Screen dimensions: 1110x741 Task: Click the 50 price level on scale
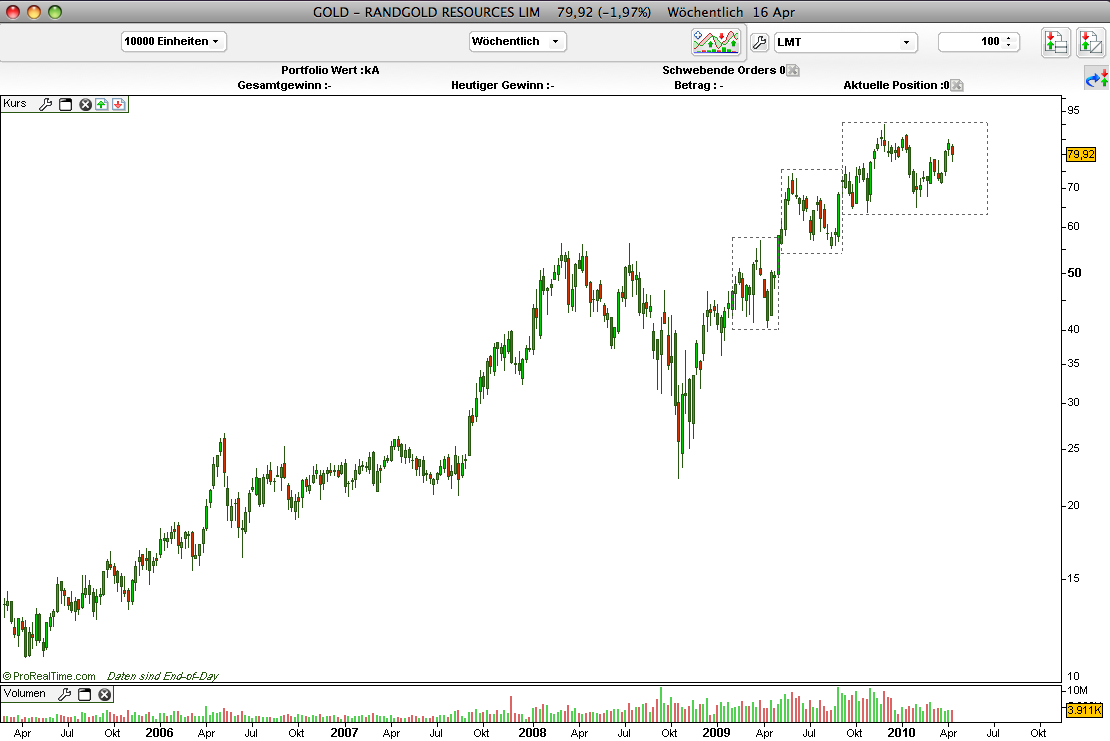[1075, 273]
